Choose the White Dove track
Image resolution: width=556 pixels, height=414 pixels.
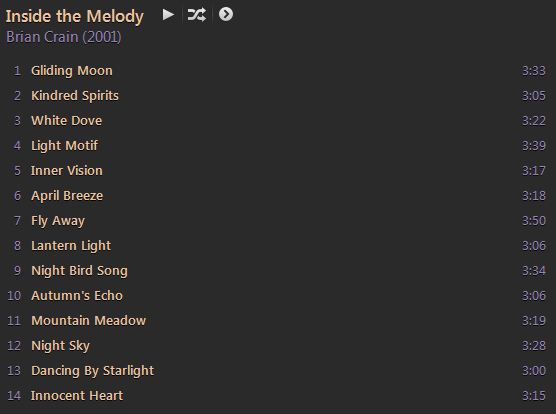[278, 121]
